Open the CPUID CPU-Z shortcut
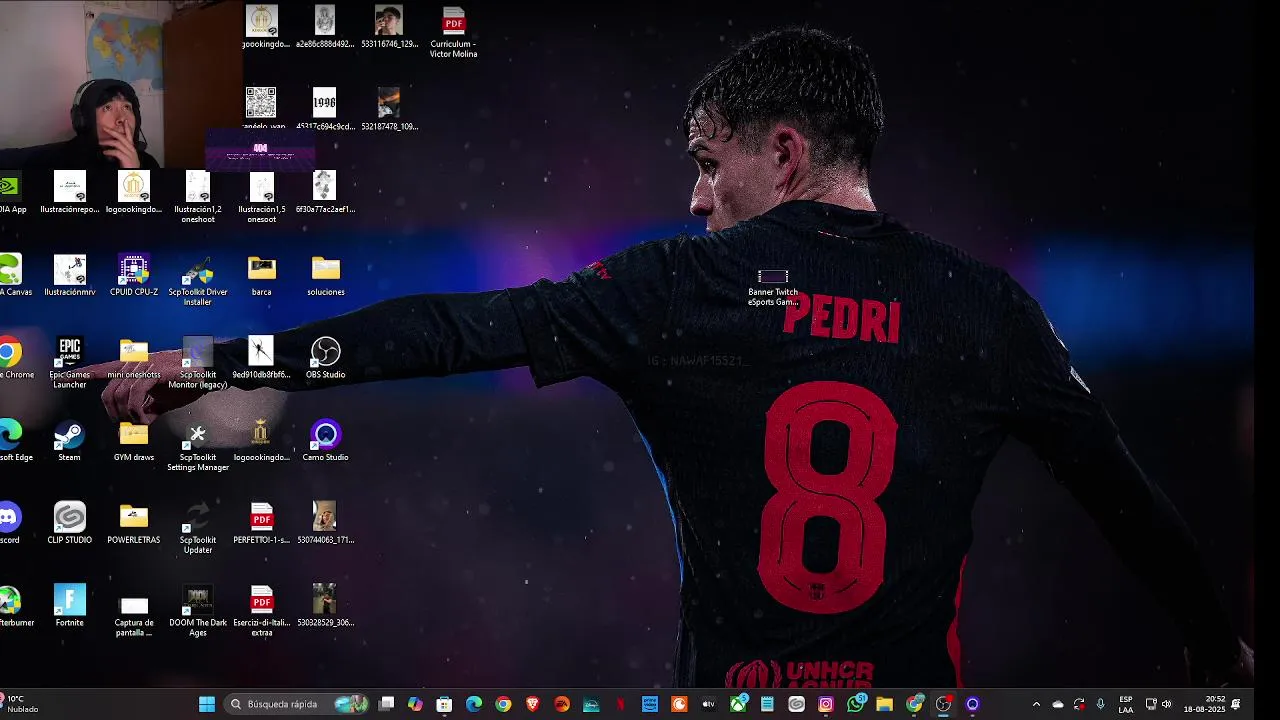 [133, 277]
